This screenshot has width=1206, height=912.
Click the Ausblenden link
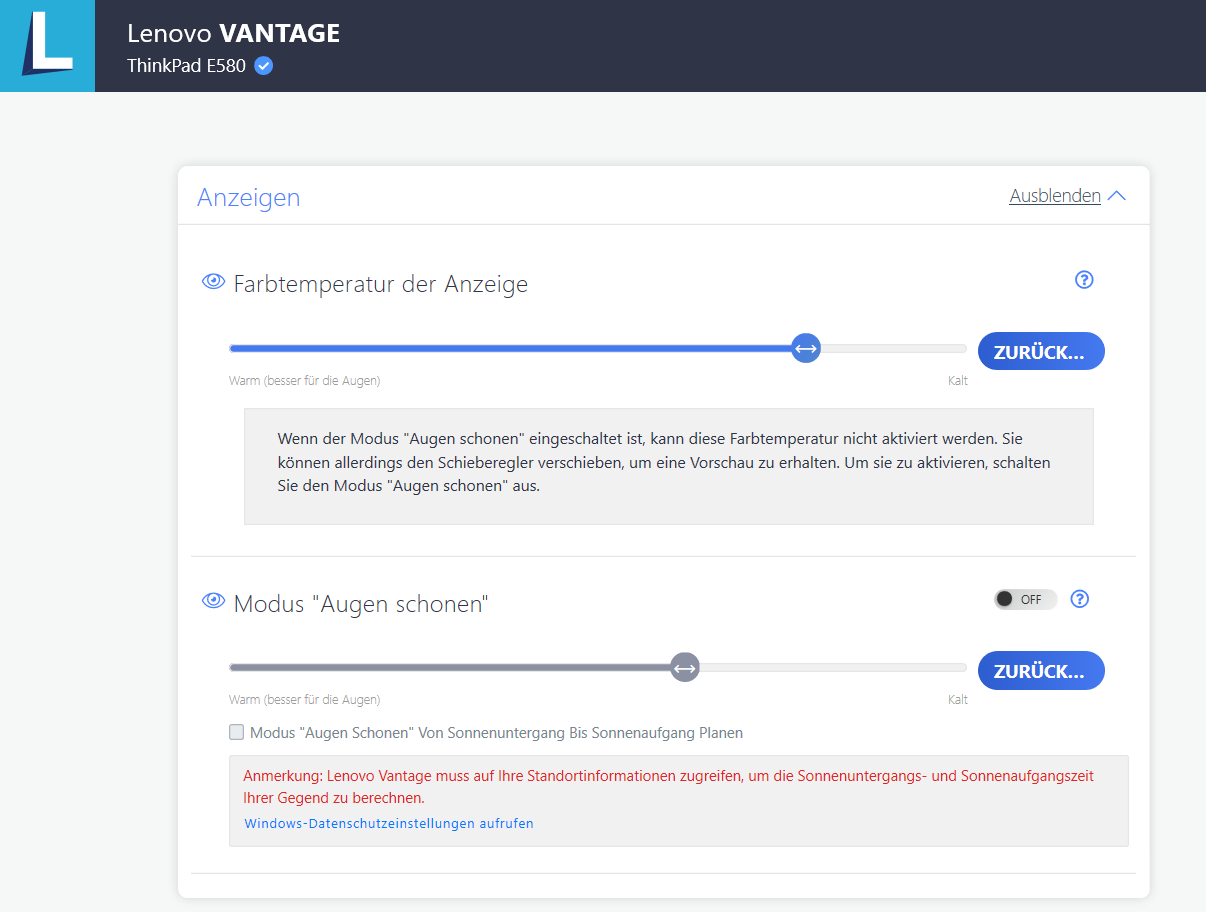point(1055,196)
